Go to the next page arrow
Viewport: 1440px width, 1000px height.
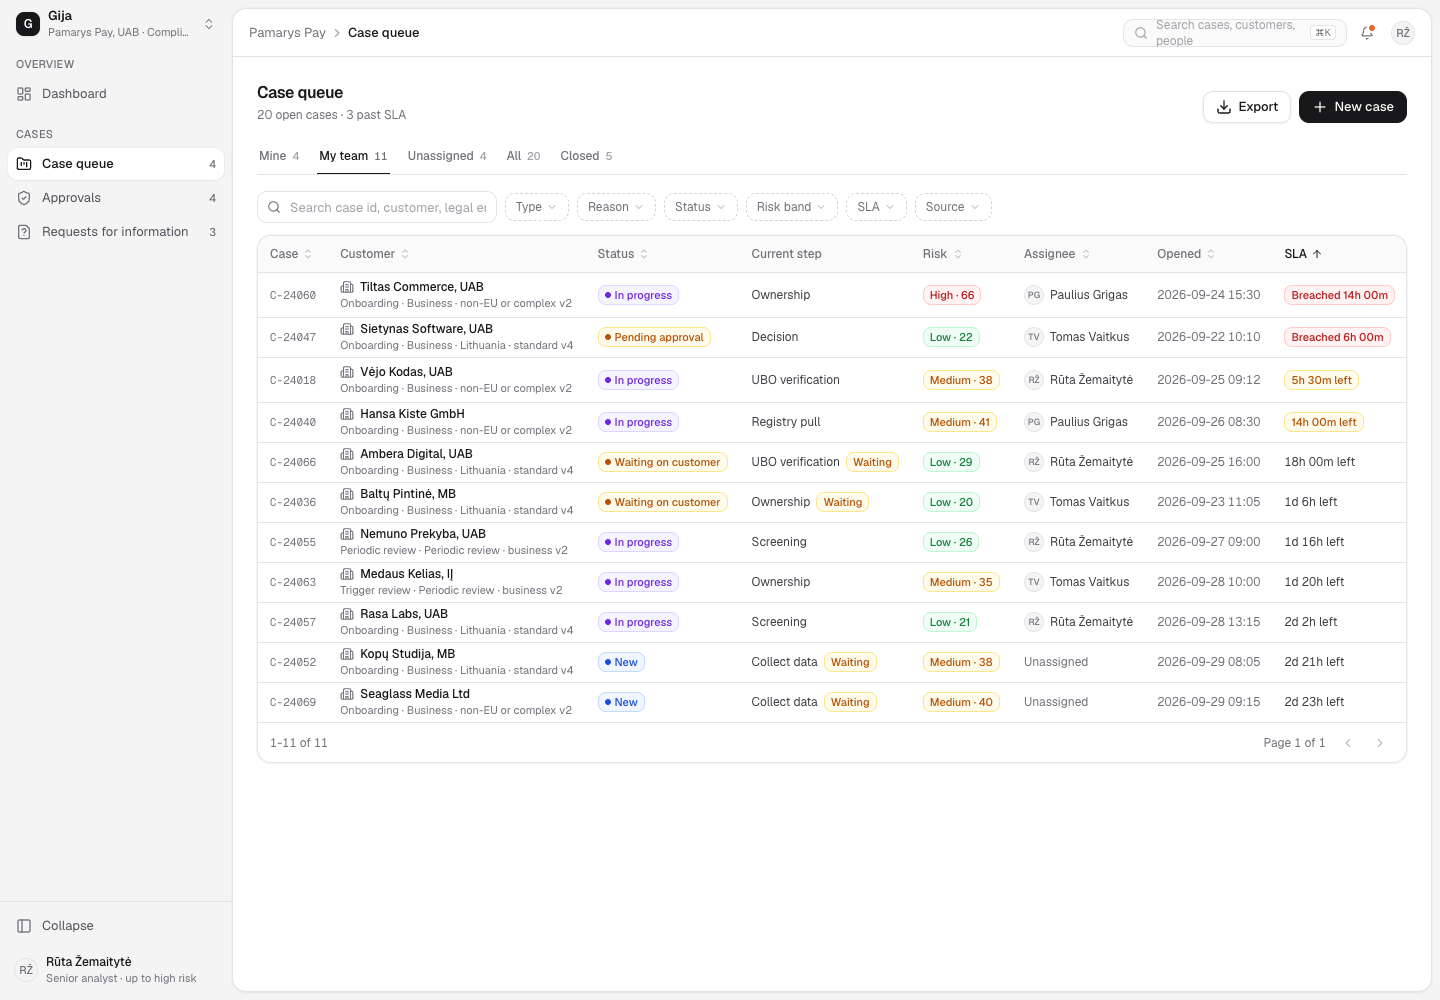click(x=1380, y=743)
